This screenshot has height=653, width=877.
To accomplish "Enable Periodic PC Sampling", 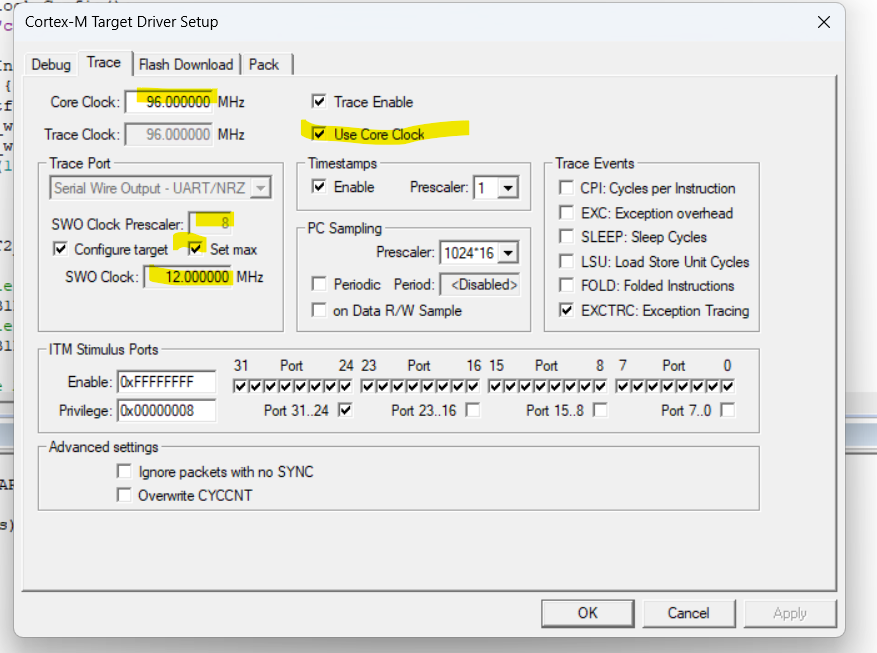I will (x=319, y=284).
